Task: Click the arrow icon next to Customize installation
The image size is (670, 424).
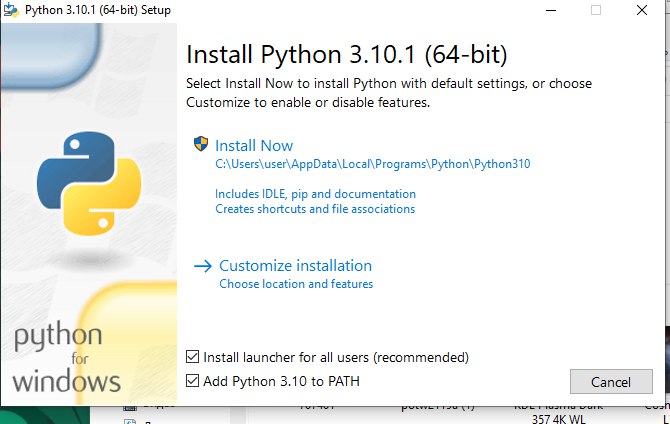Action: tap(203, 266)
